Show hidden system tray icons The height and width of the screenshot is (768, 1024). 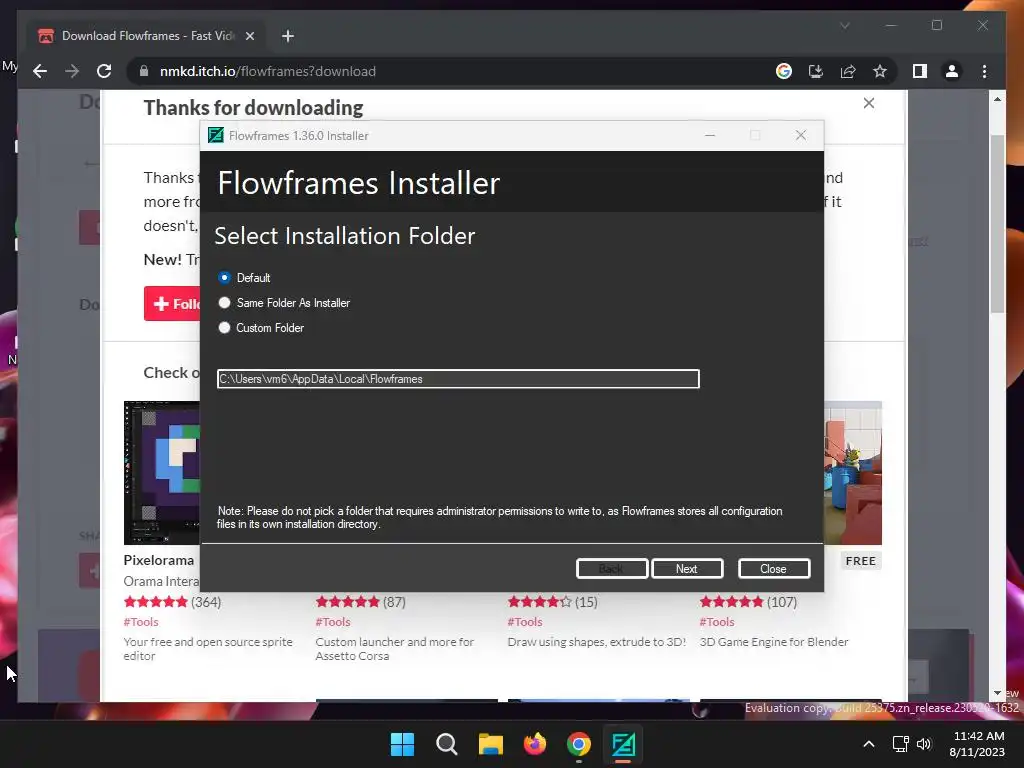(869, 744)
